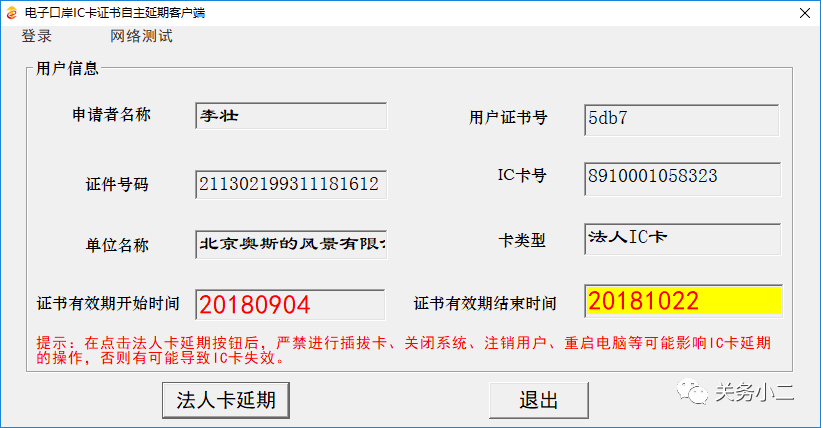Click the WeChat watermark logo icon
Image resolution: width=821 pixels, height=428 pixels.
[692, 392]
